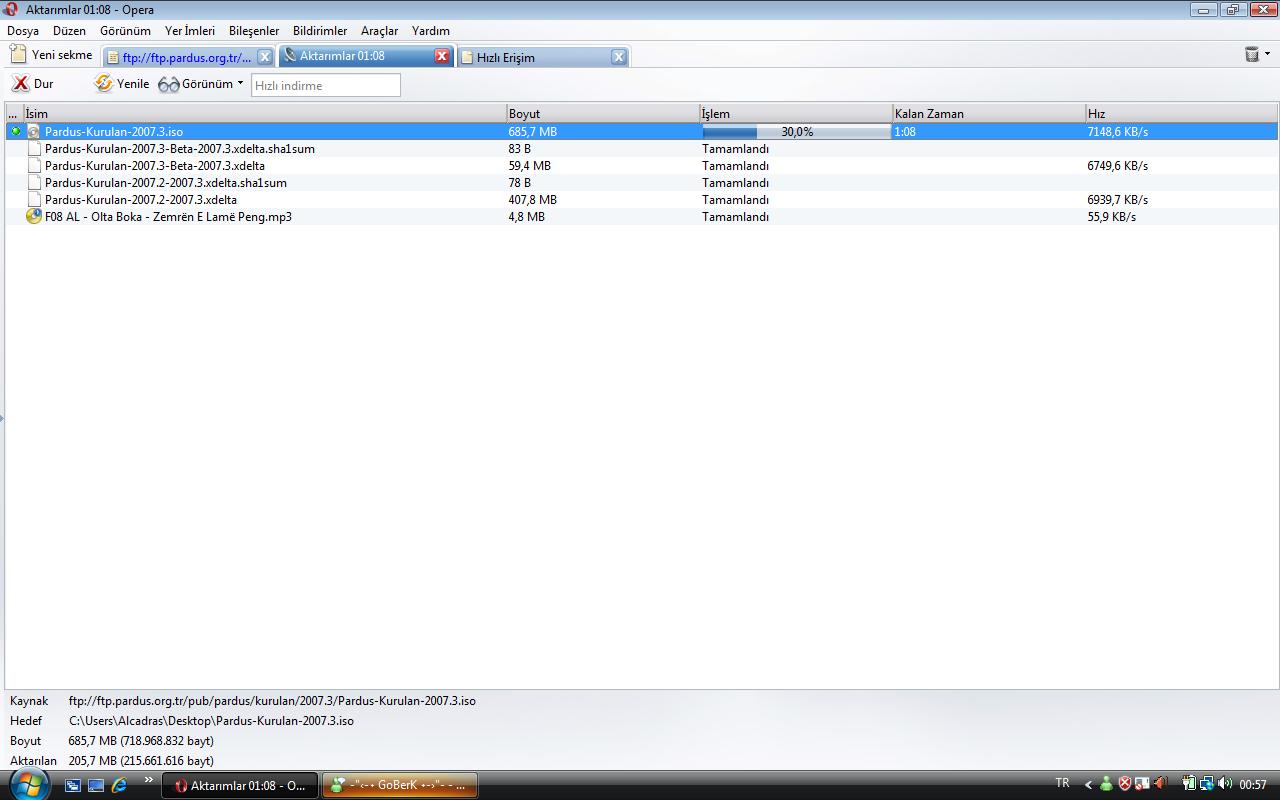Close the Aktarımlar 01:08 tab
Image resolution: width=1280 pixels, height=800 pixels.
442,56
